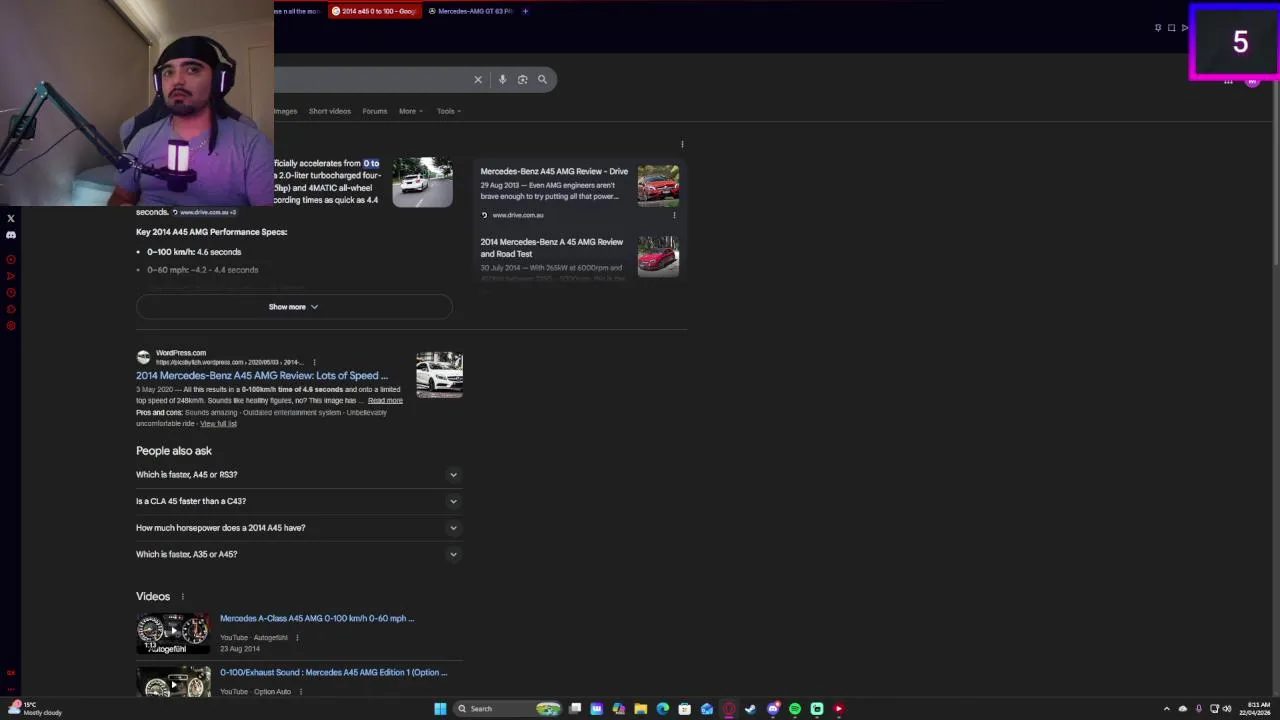Launch Microsoft Edge from the taskbar
The height and width of the screenshot is (720, 1280).
pyautogui.click(x=662, y=709)
